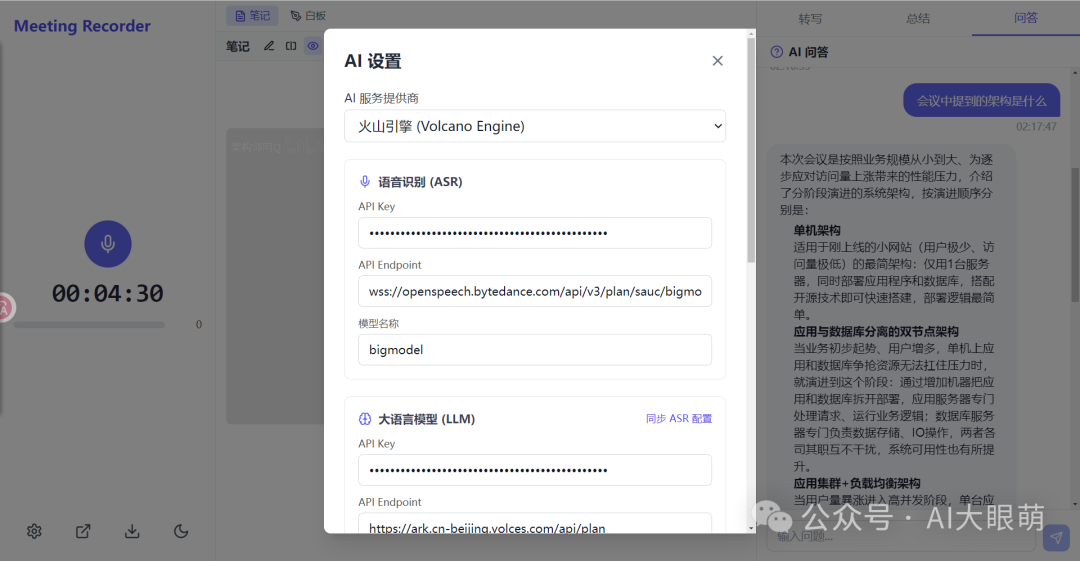Screen dimensions: 1080x561
Task: Switch to the 问答 tab
Action: click(x=1026, y=18)
